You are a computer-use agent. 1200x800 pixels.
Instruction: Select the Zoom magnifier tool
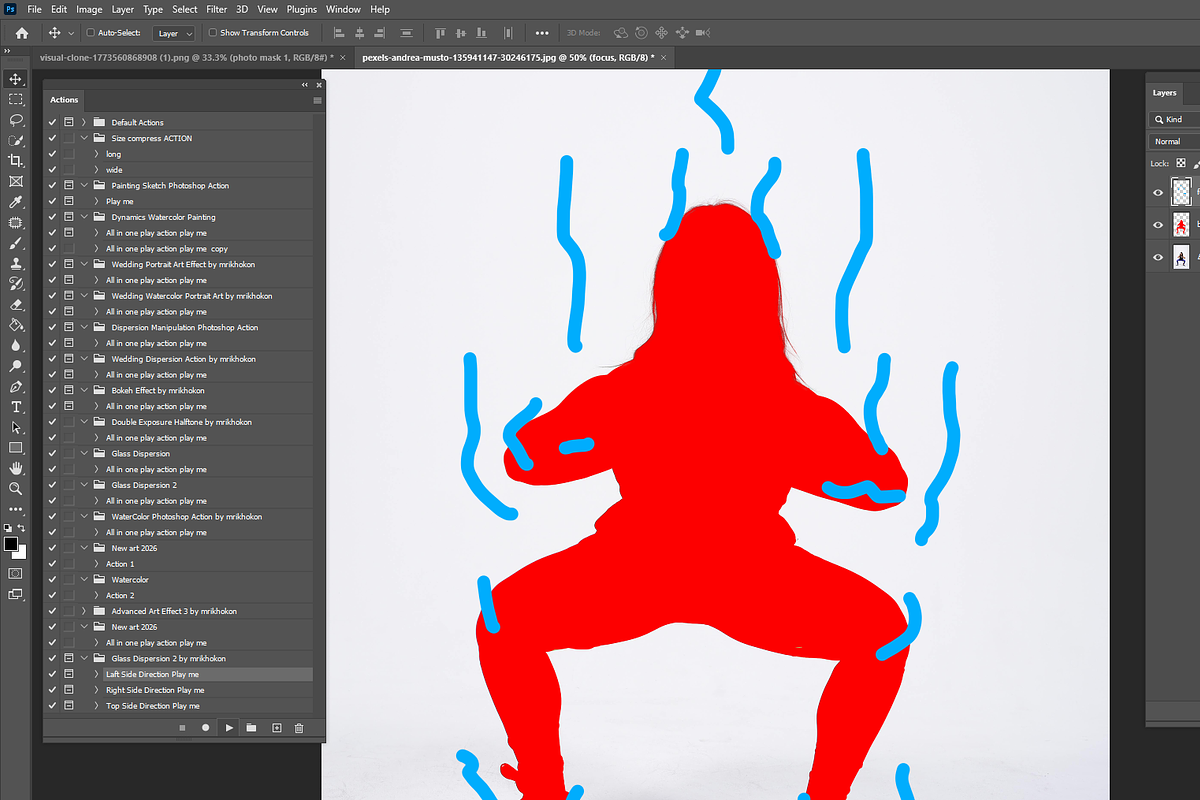point(15,489)
